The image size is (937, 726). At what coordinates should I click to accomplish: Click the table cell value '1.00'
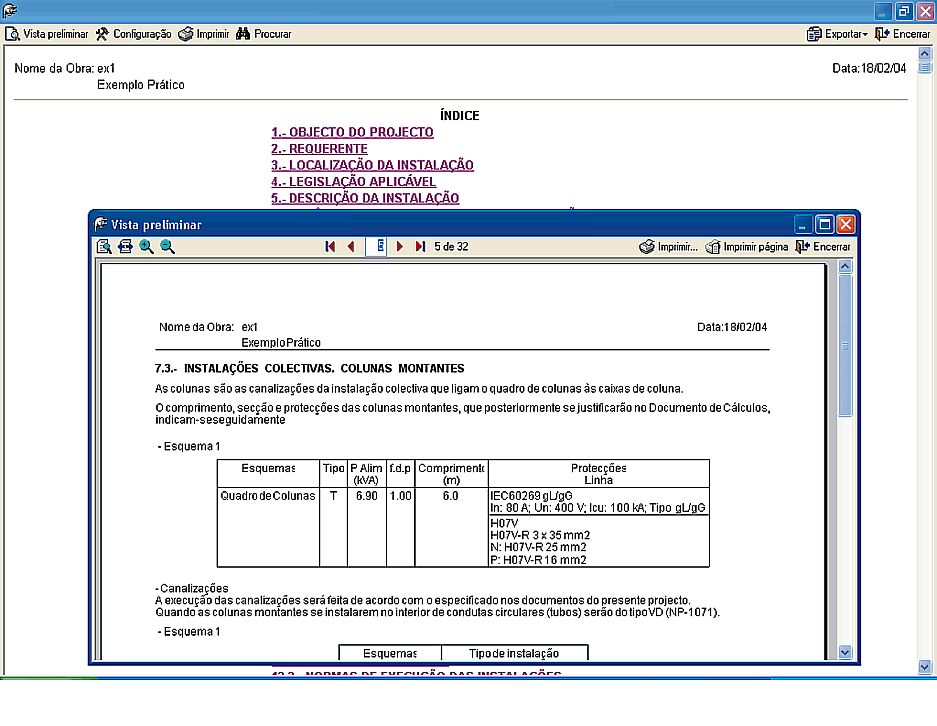(x=400, y=496)
